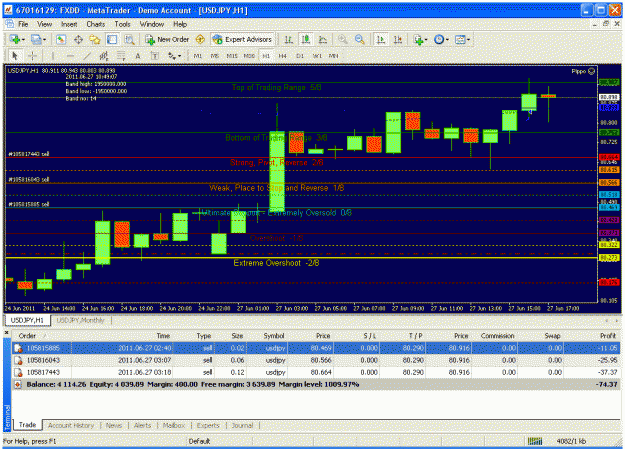Switch chart to M30 timeframe
Screen dimensions: 625x449
click(249, 56)
